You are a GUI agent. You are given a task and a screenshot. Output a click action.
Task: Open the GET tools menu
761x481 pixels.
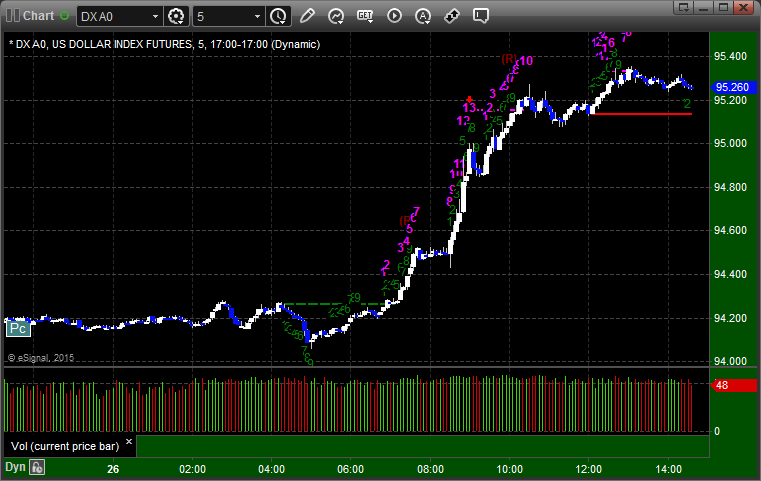[x=365, y=16]
